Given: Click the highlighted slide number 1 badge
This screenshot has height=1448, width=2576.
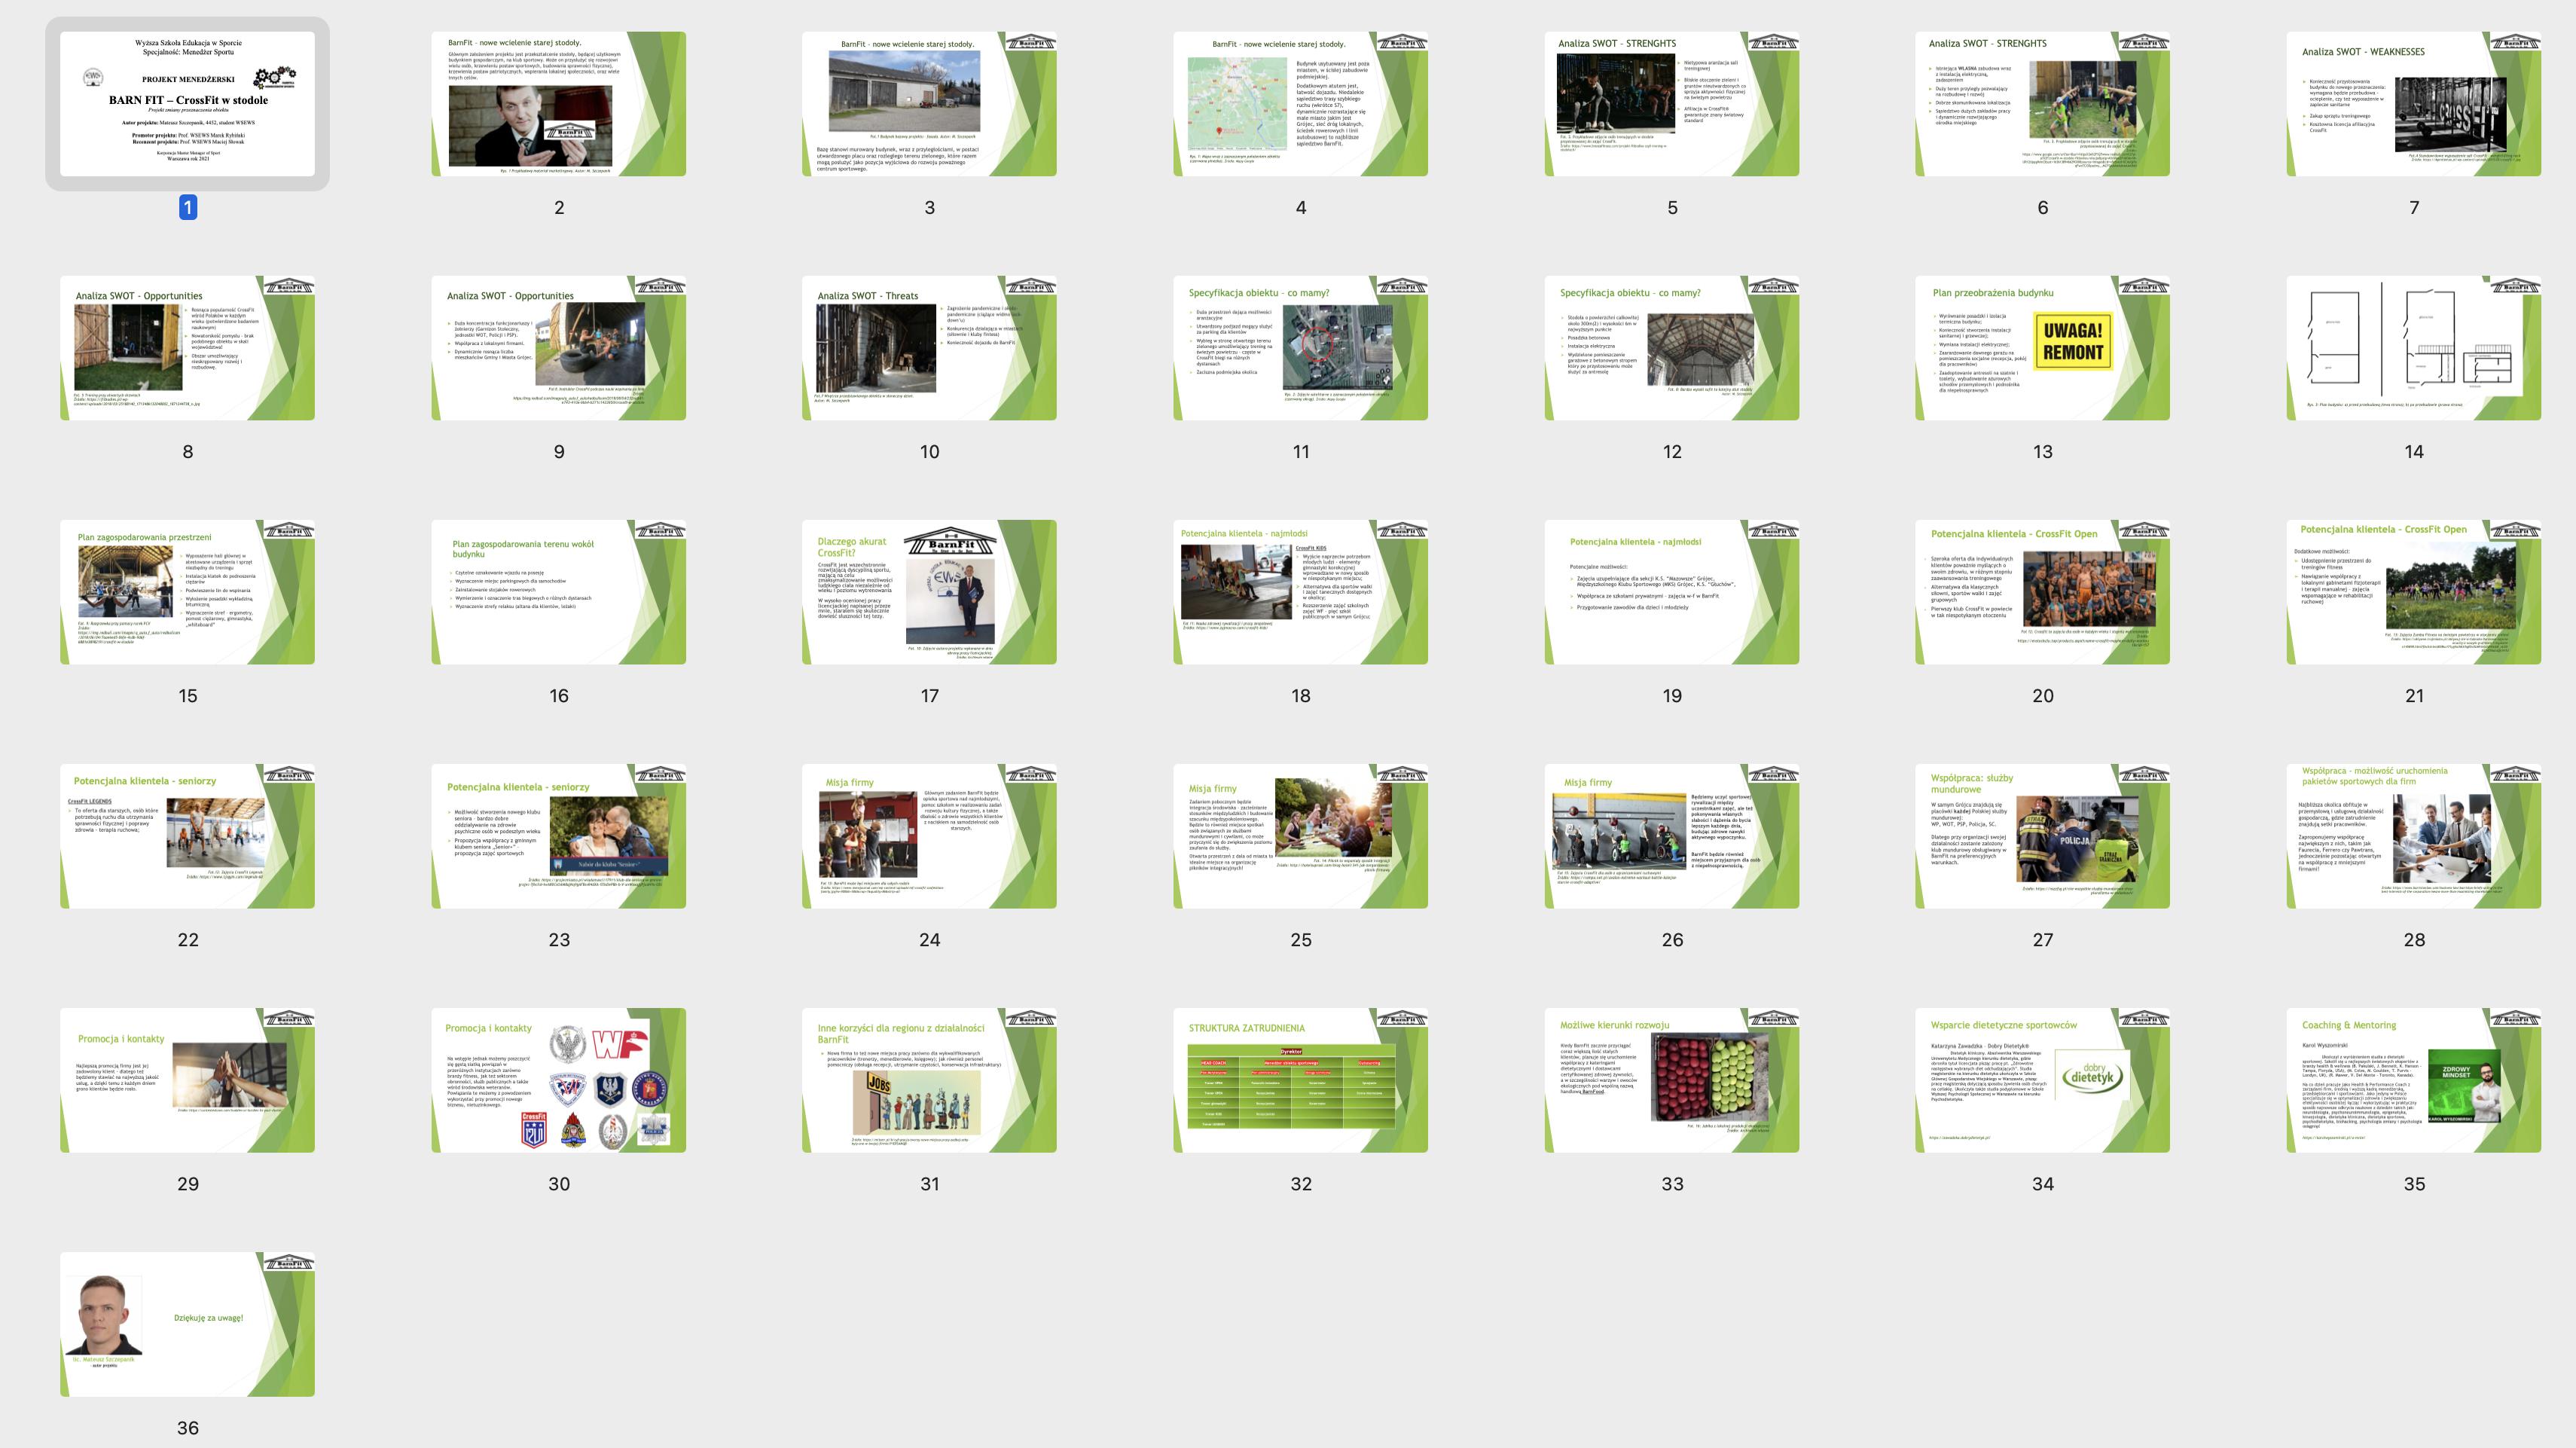Looking at the screenshot, I should [x=188, y=207].
